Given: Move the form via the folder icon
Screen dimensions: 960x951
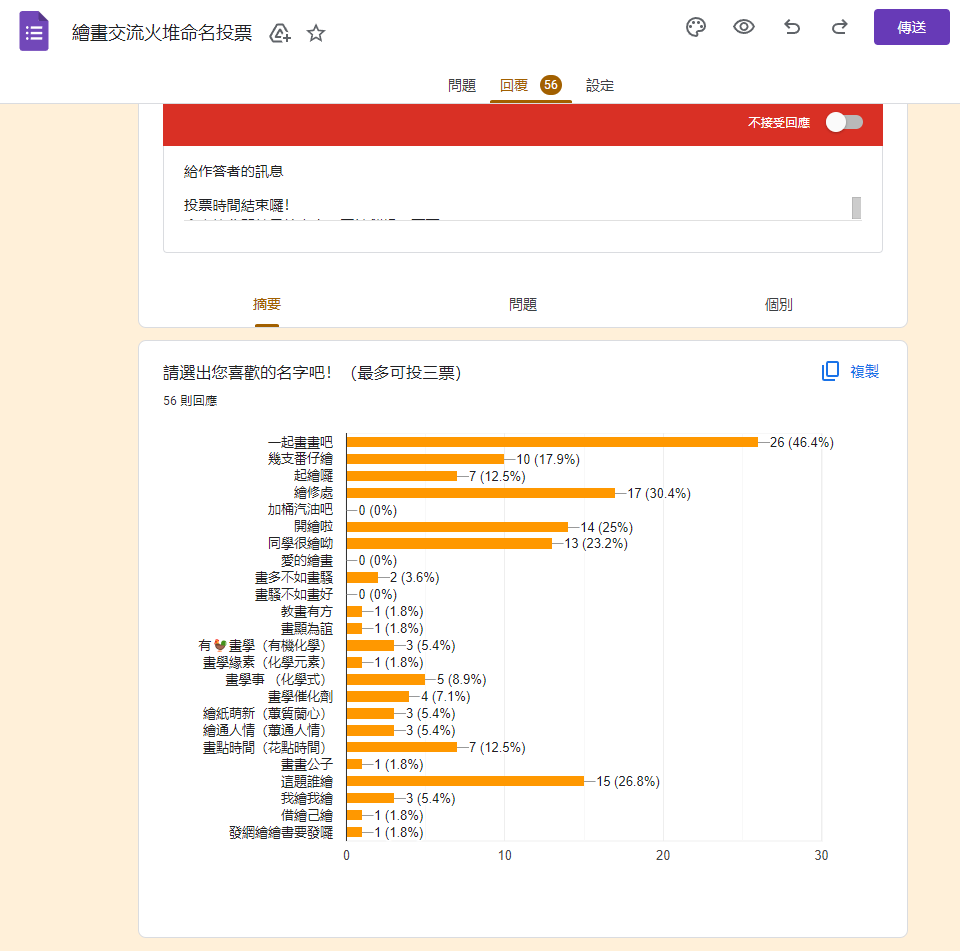Looking at the screenshot, I should [279, 33].
